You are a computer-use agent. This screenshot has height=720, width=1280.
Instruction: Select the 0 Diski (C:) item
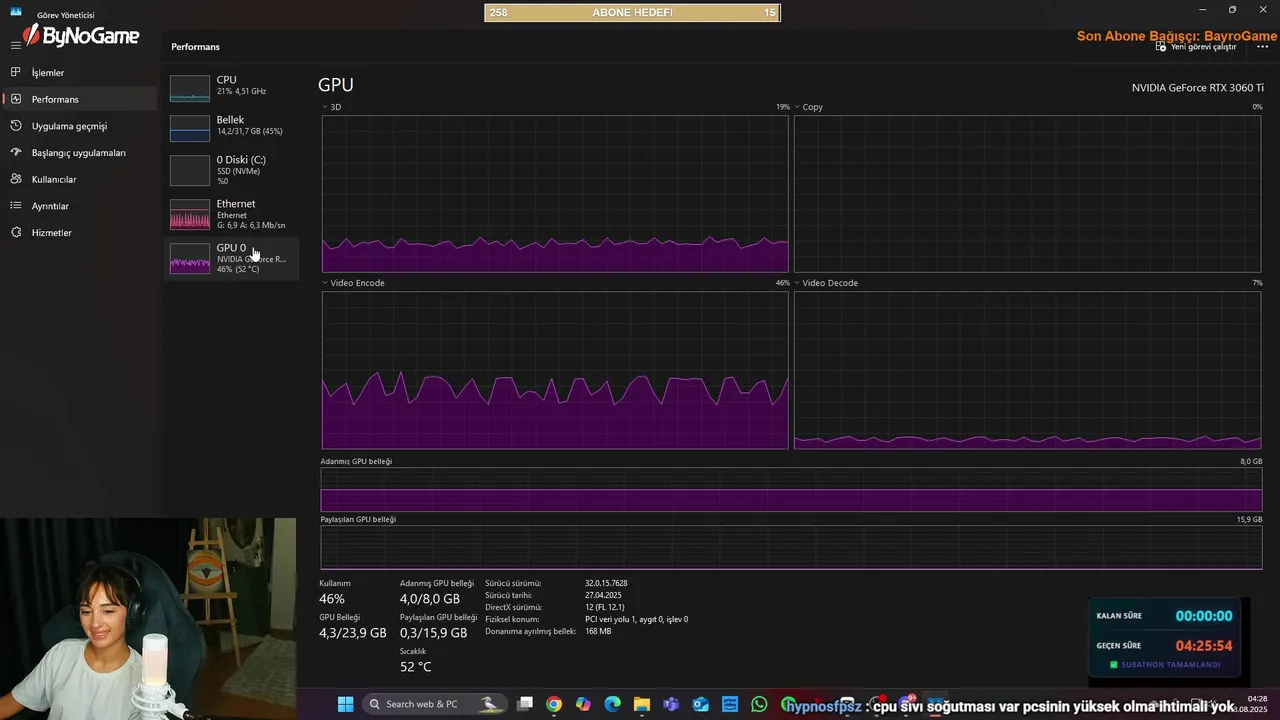[231, 169]
